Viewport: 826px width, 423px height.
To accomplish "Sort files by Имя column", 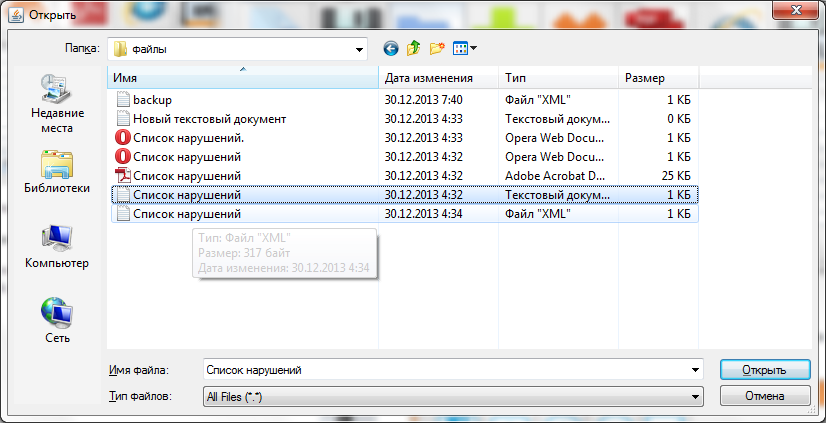I will pos(243,78).
